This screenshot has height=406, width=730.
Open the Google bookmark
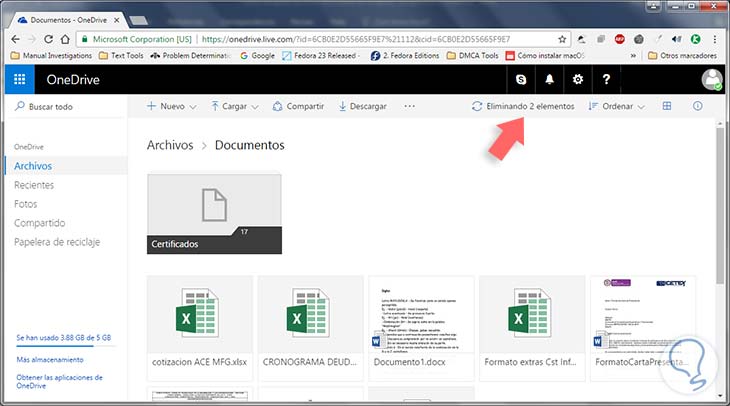[x=257, y=55]
